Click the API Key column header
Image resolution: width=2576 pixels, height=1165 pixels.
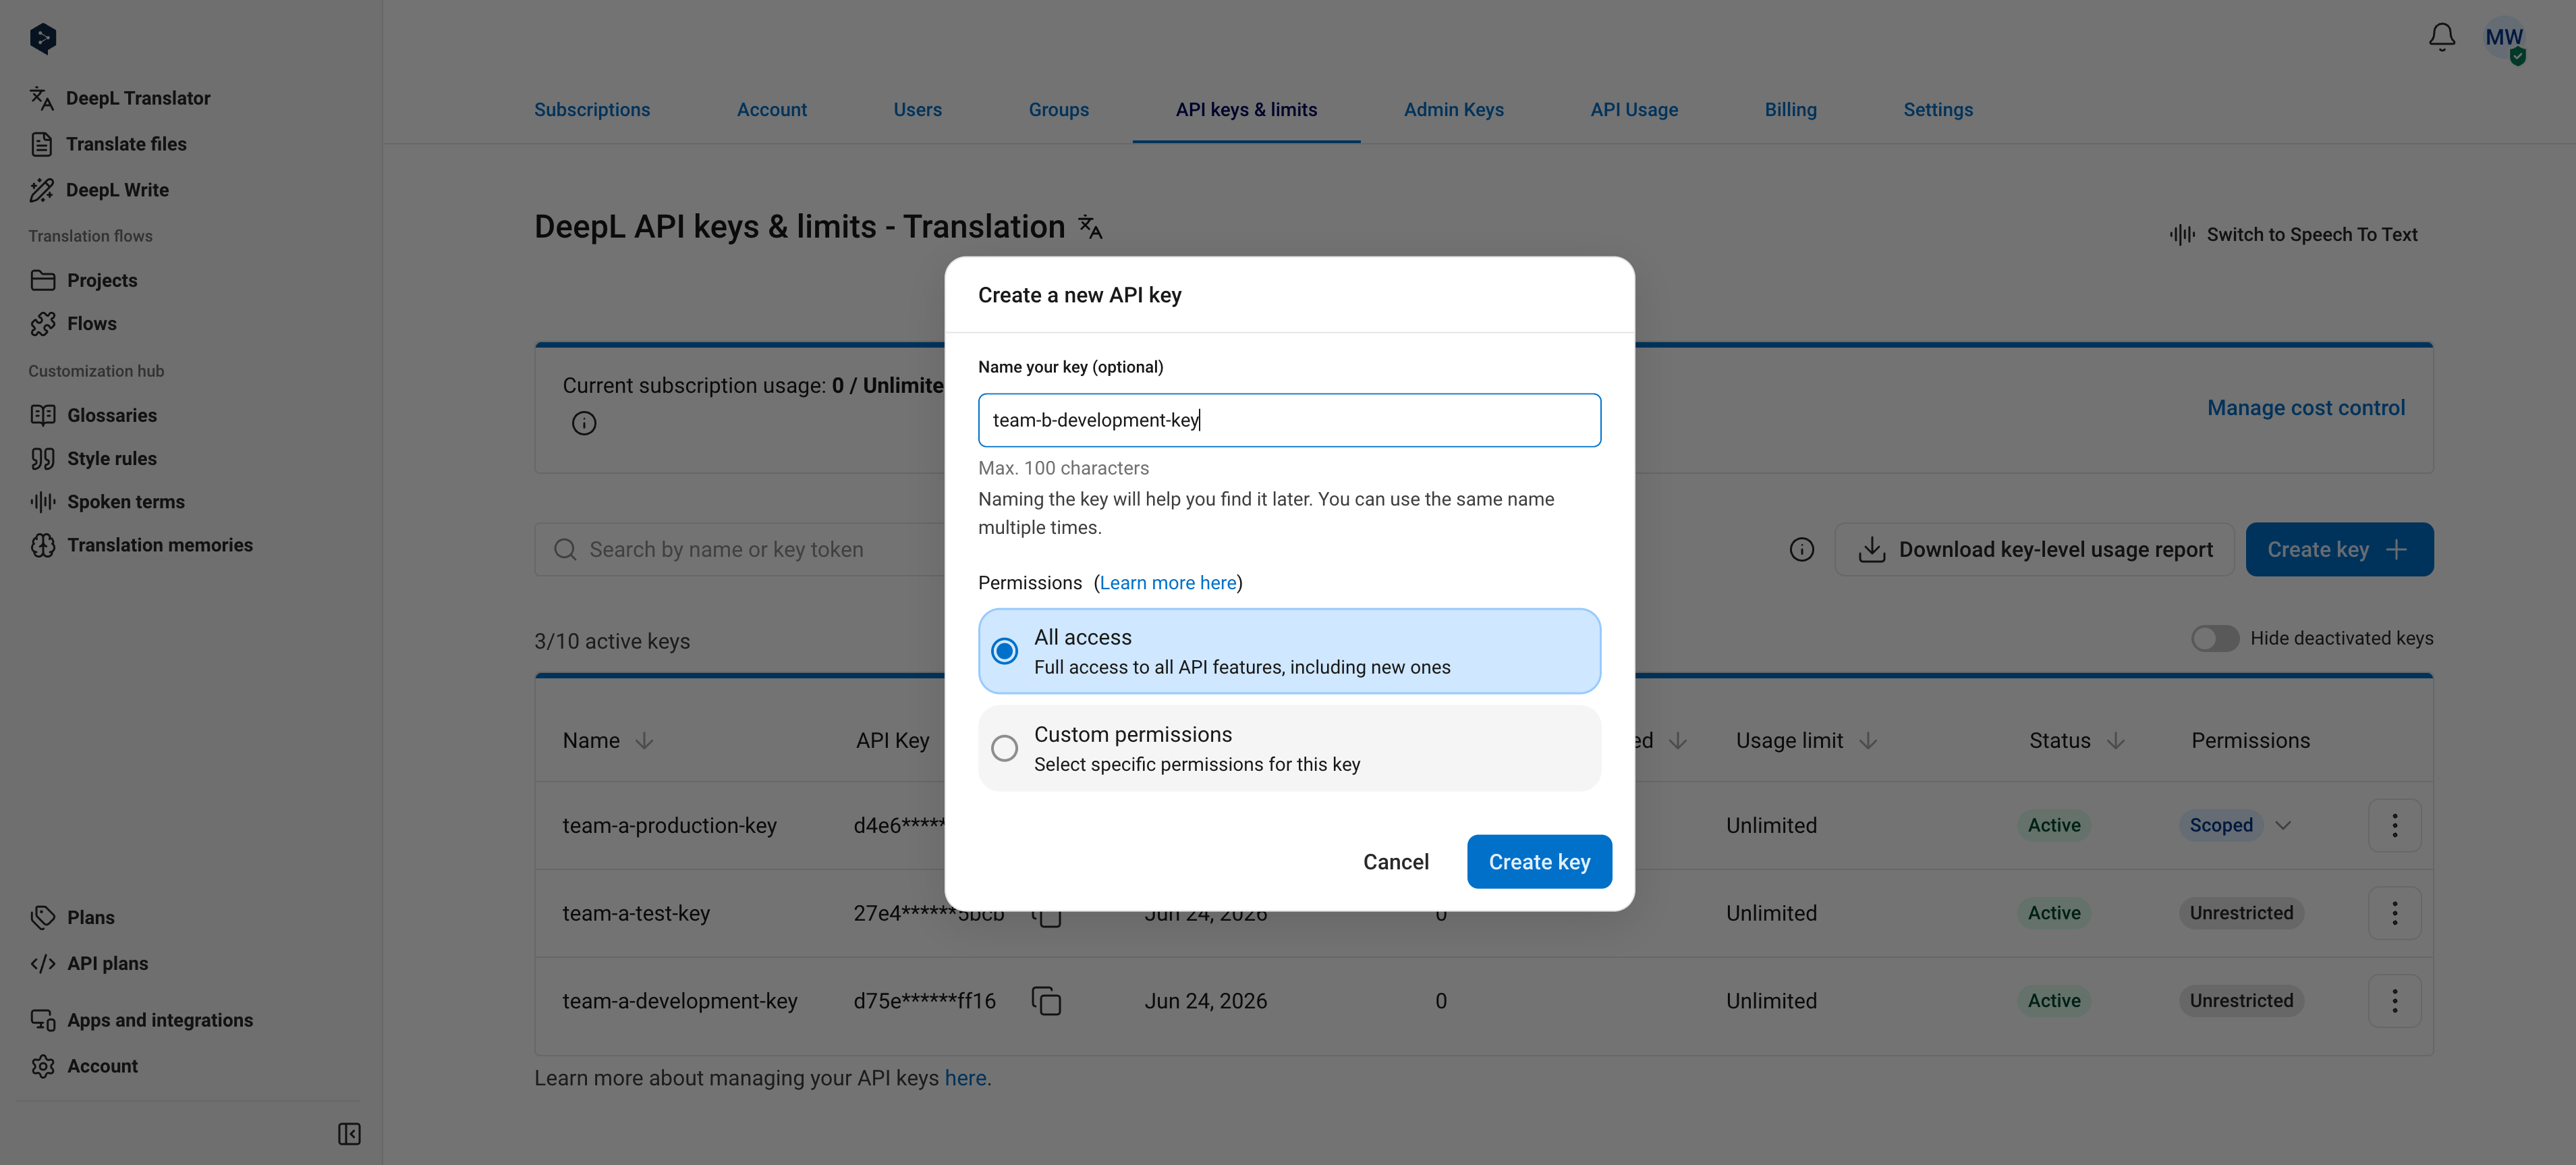coord(893,741)
